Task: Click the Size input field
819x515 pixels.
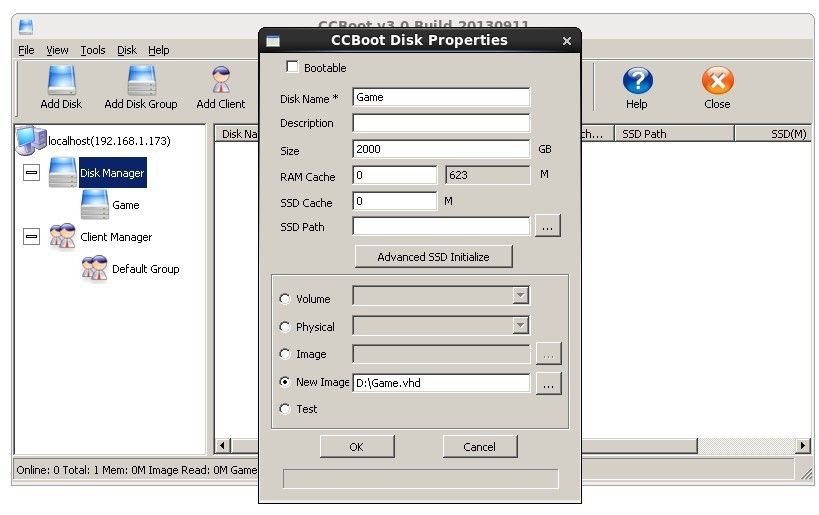Action: 441,149
